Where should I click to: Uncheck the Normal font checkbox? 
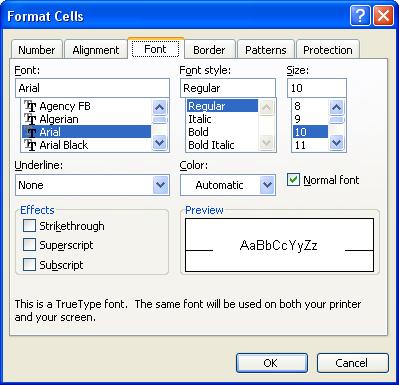(293, 180)
